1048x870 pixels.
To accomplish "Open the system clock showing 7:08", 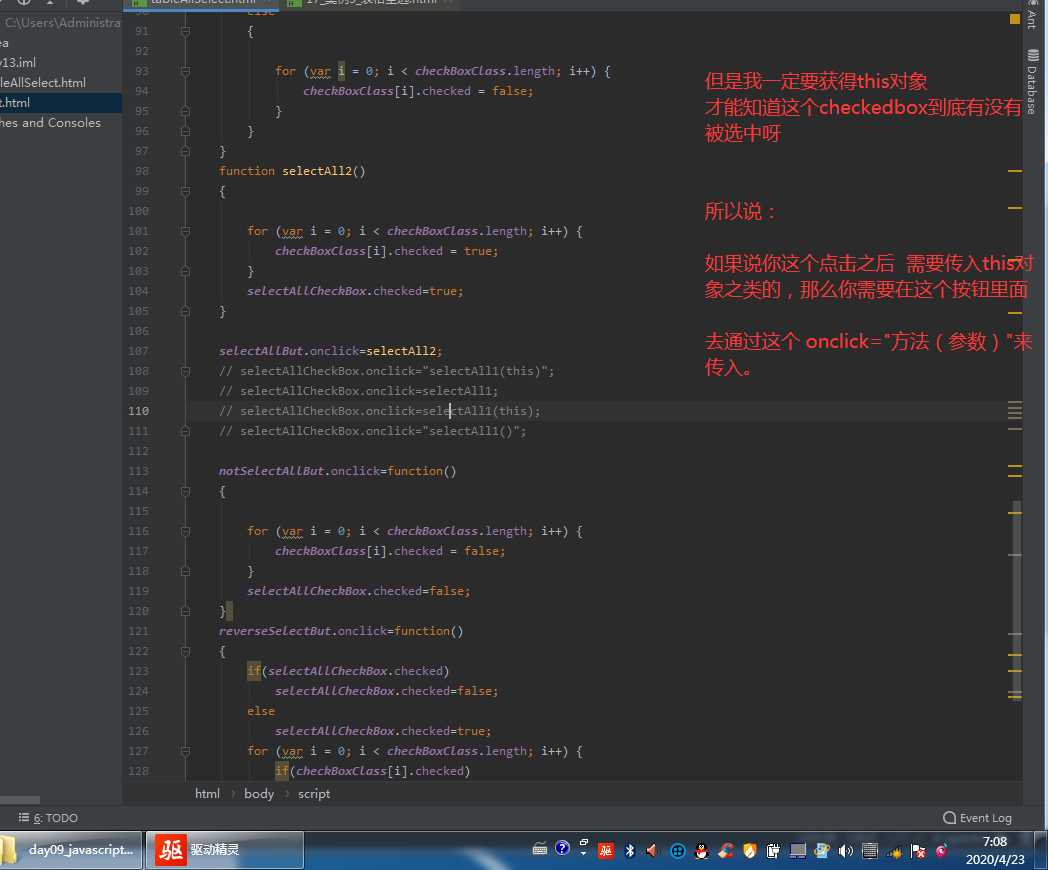I will click(995, 850).
